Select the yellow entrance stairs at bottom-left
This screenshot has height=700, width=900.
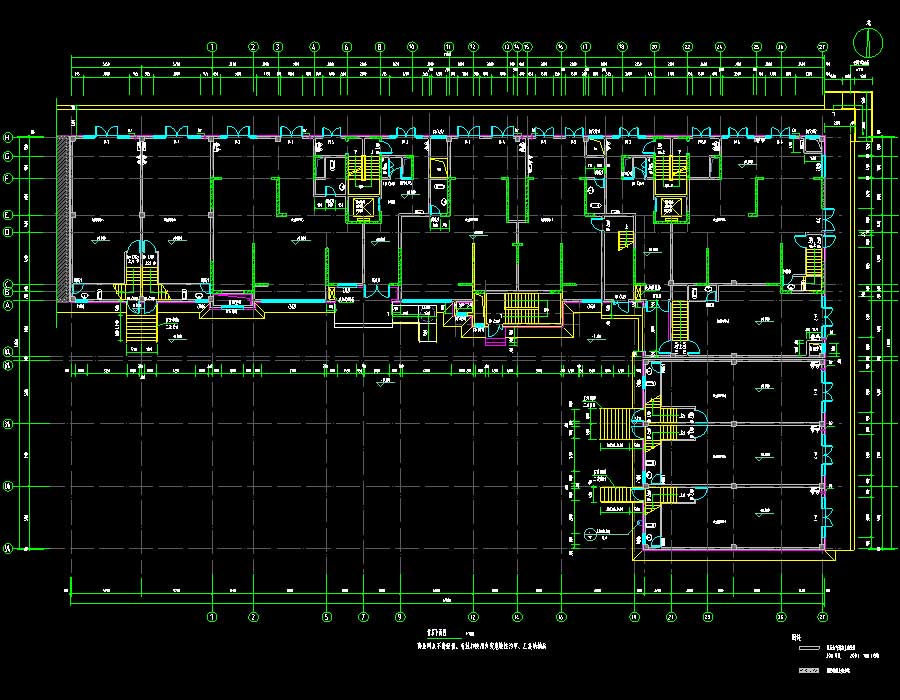click(x=142, y=326)
